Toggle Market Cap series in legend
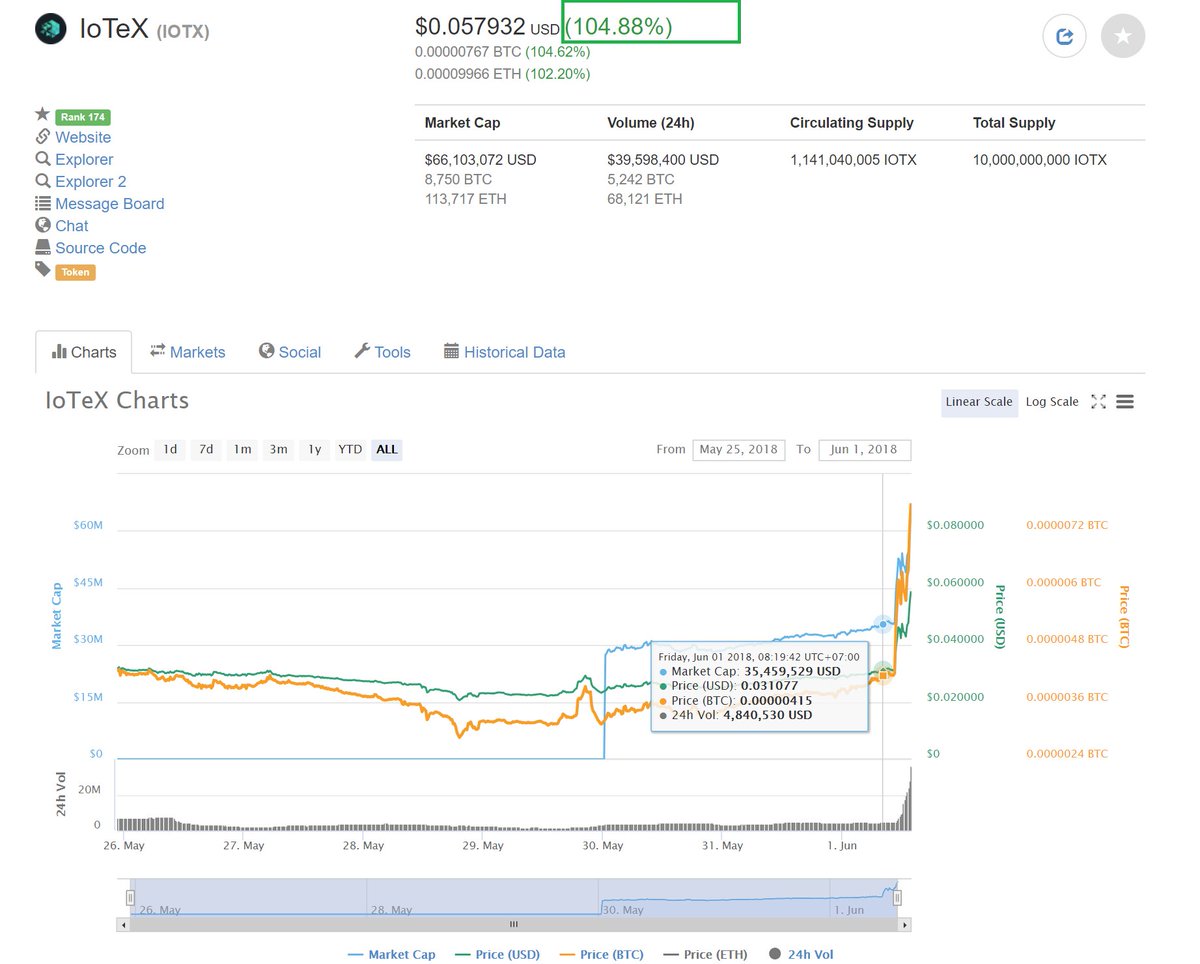Viewport: 1200px width, 964px height. coord(392,954)
